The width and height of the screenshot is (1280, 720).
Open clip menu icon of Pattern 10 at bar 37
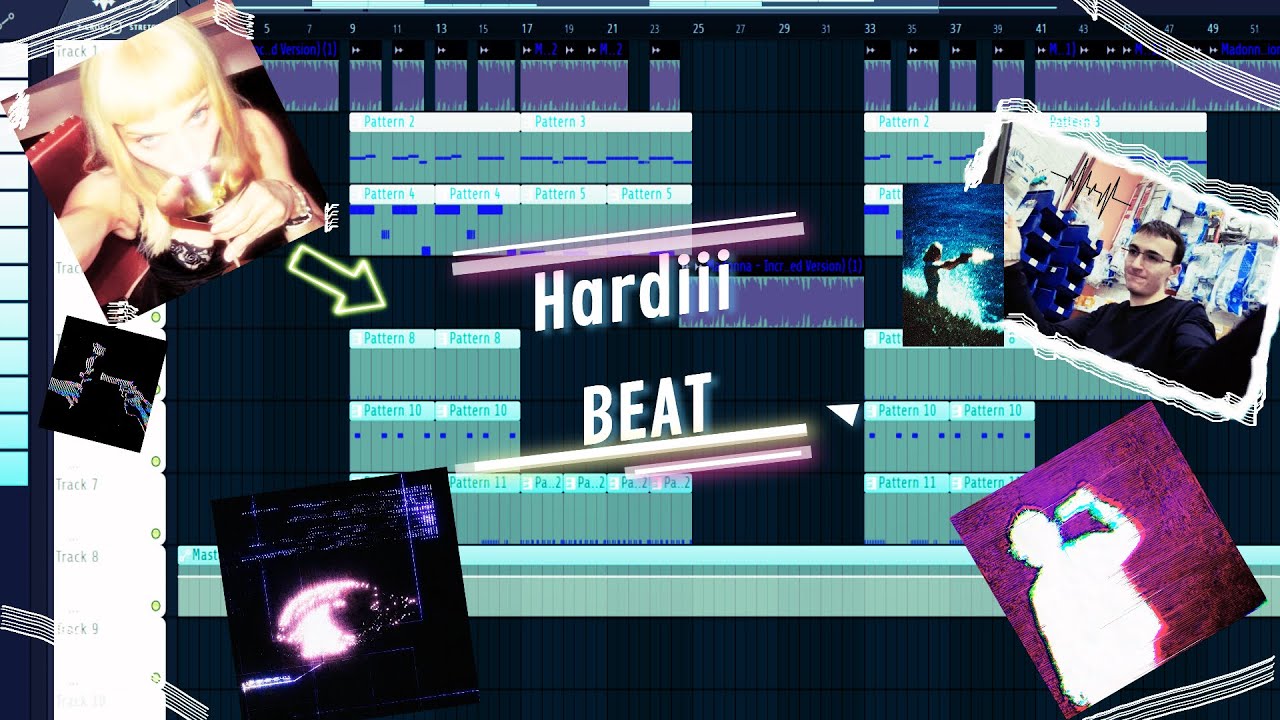tap(957, 410)
